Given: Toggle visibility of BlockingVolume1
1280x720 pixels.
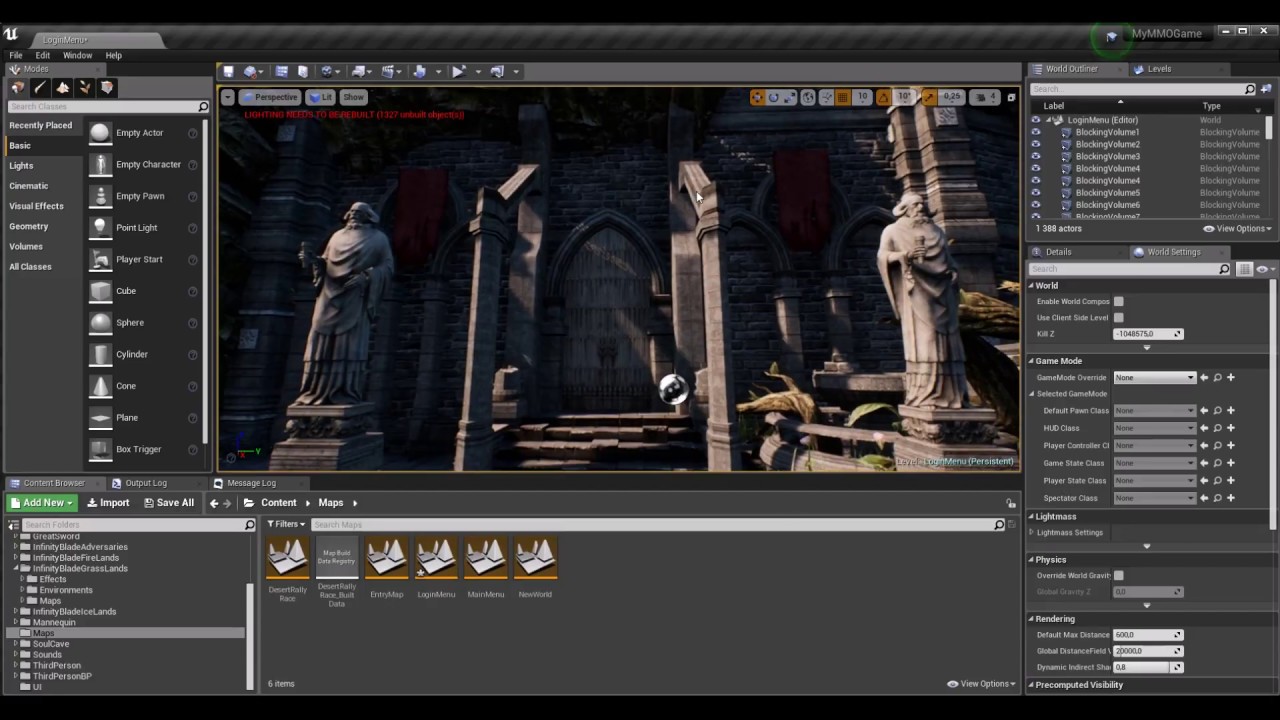Looking at the screenshot, I should [x=1036, y=132].
